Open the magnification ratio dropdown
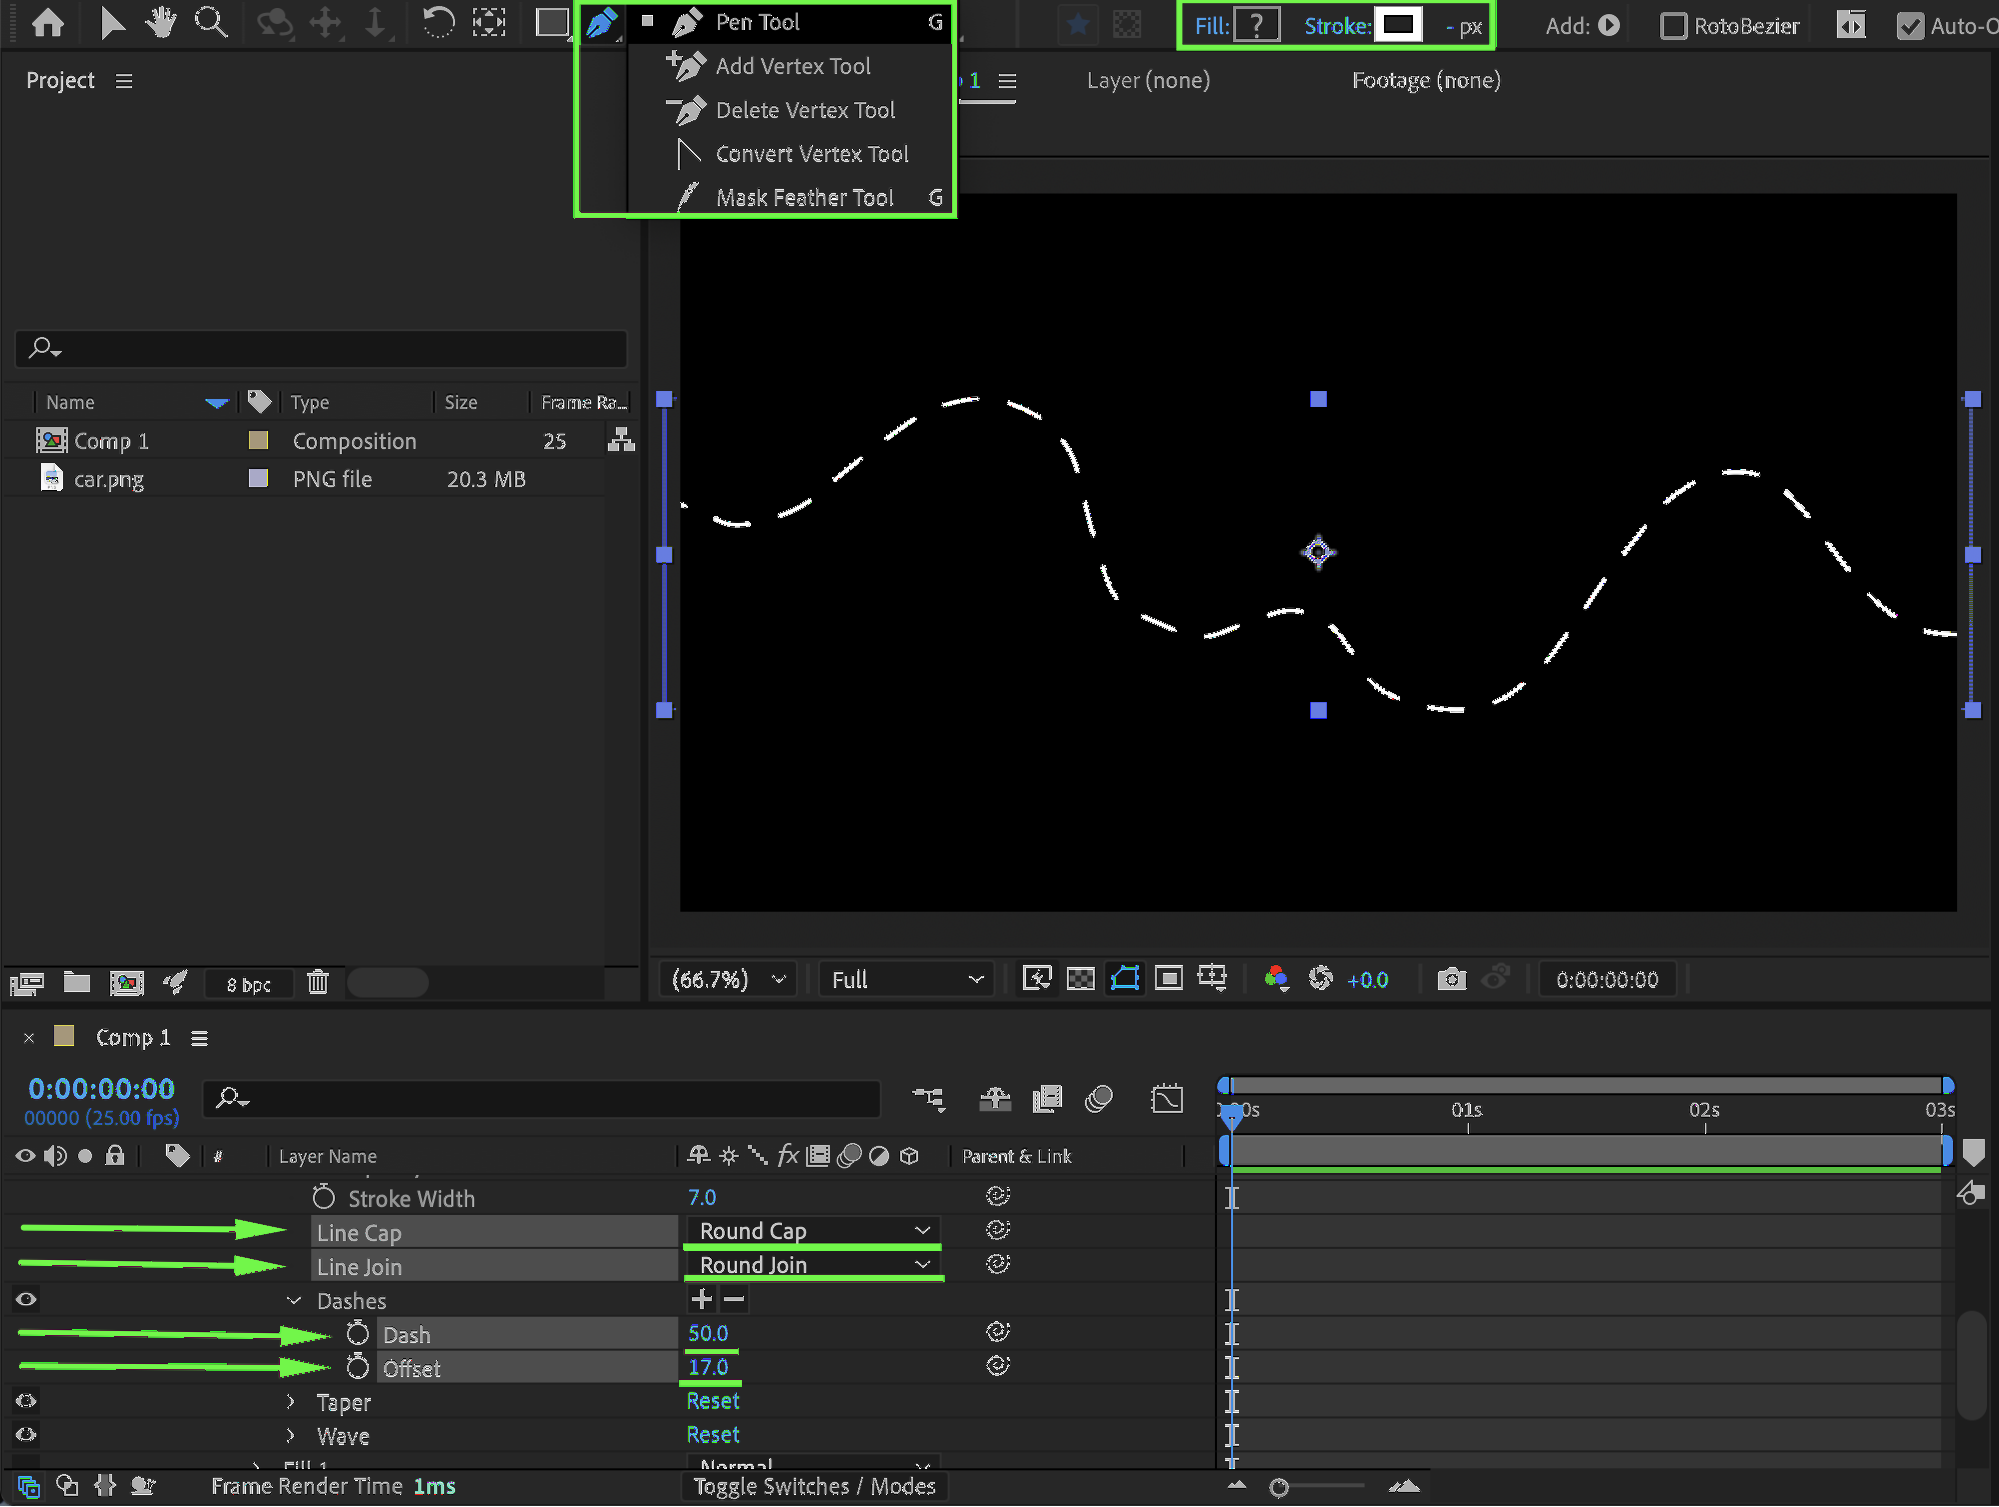Screen dimensions: 1999x1507 pos(729,979)
